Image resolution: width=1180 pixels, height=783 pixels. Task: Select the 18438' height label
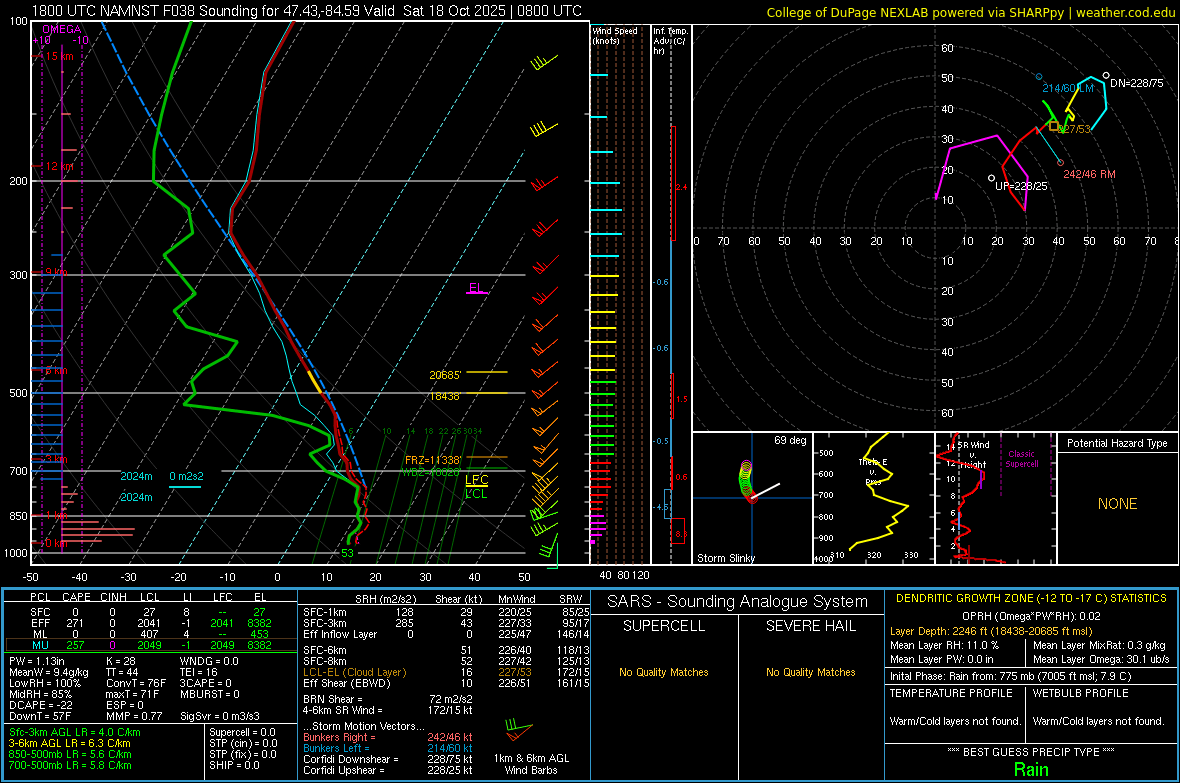click(445, 396)
